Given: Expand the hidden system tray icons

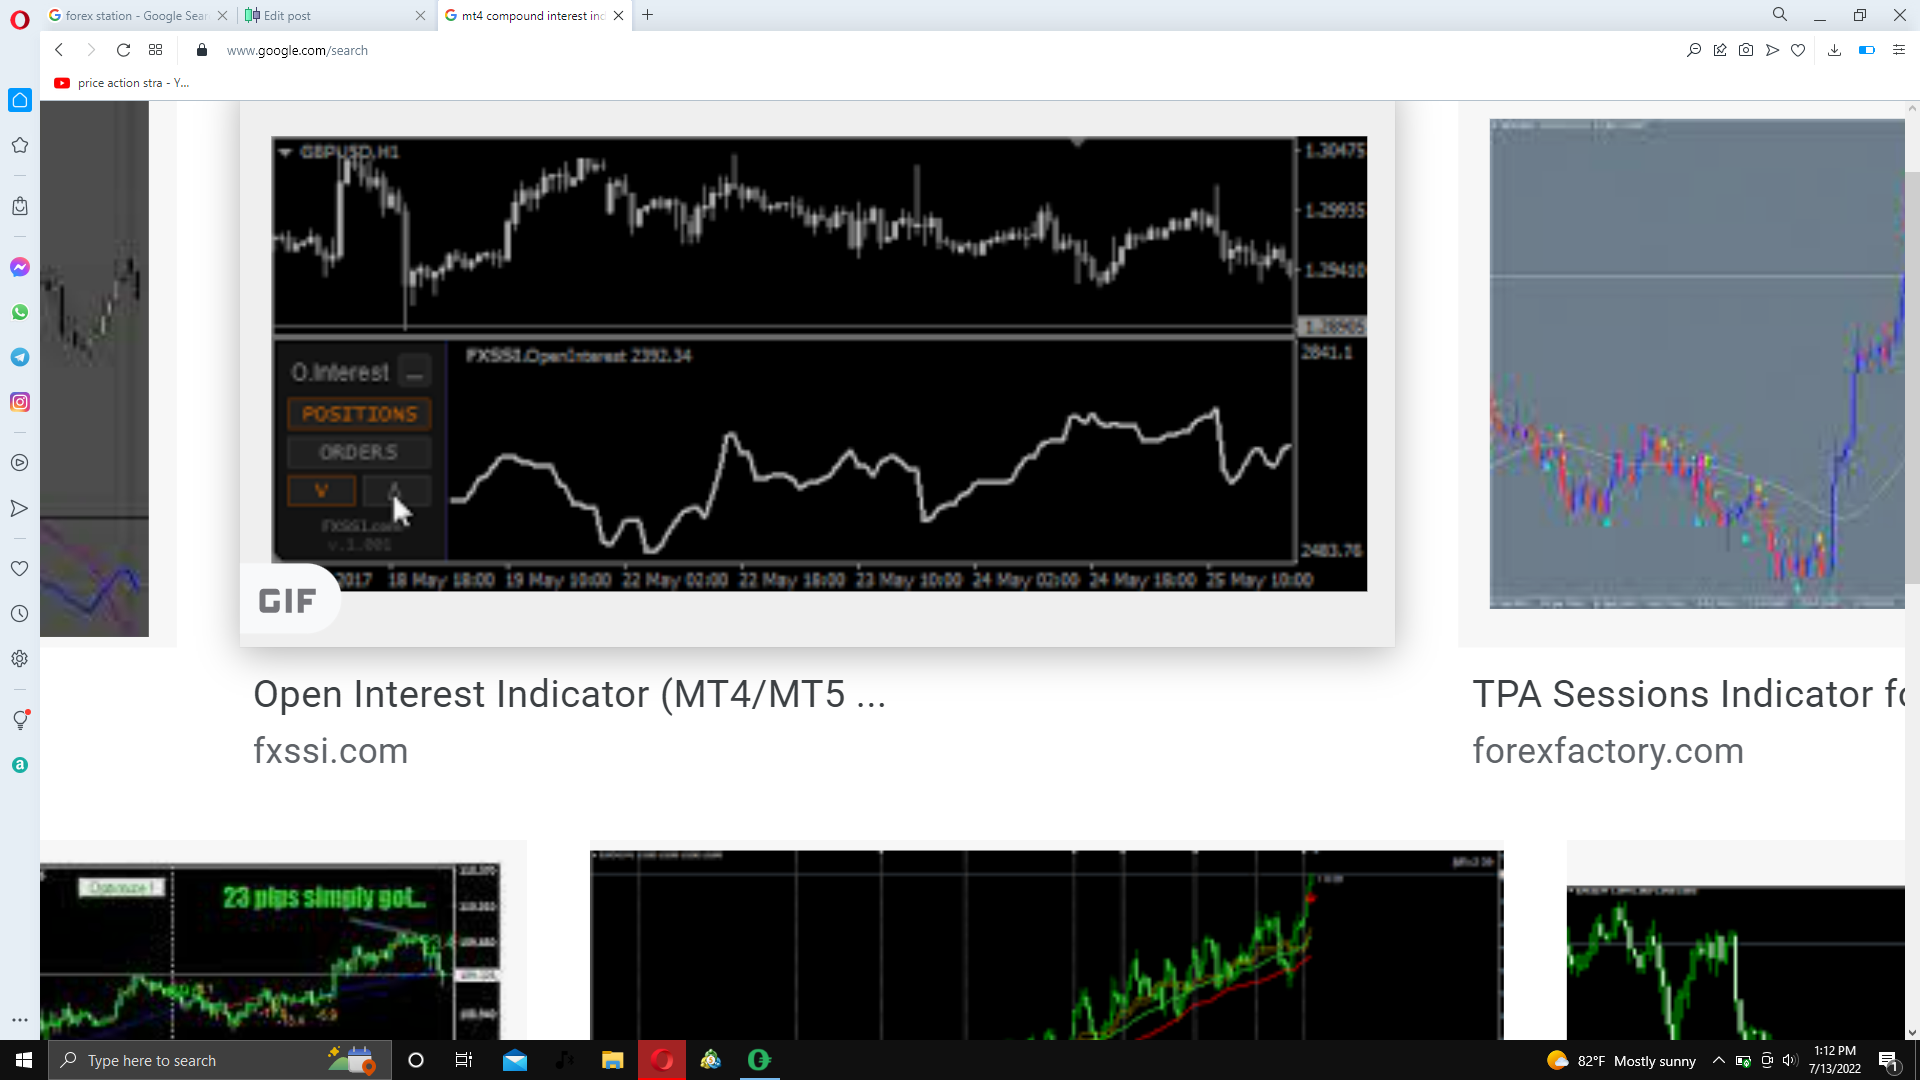Looking at the screenshot, I should pos(1718,1060).
